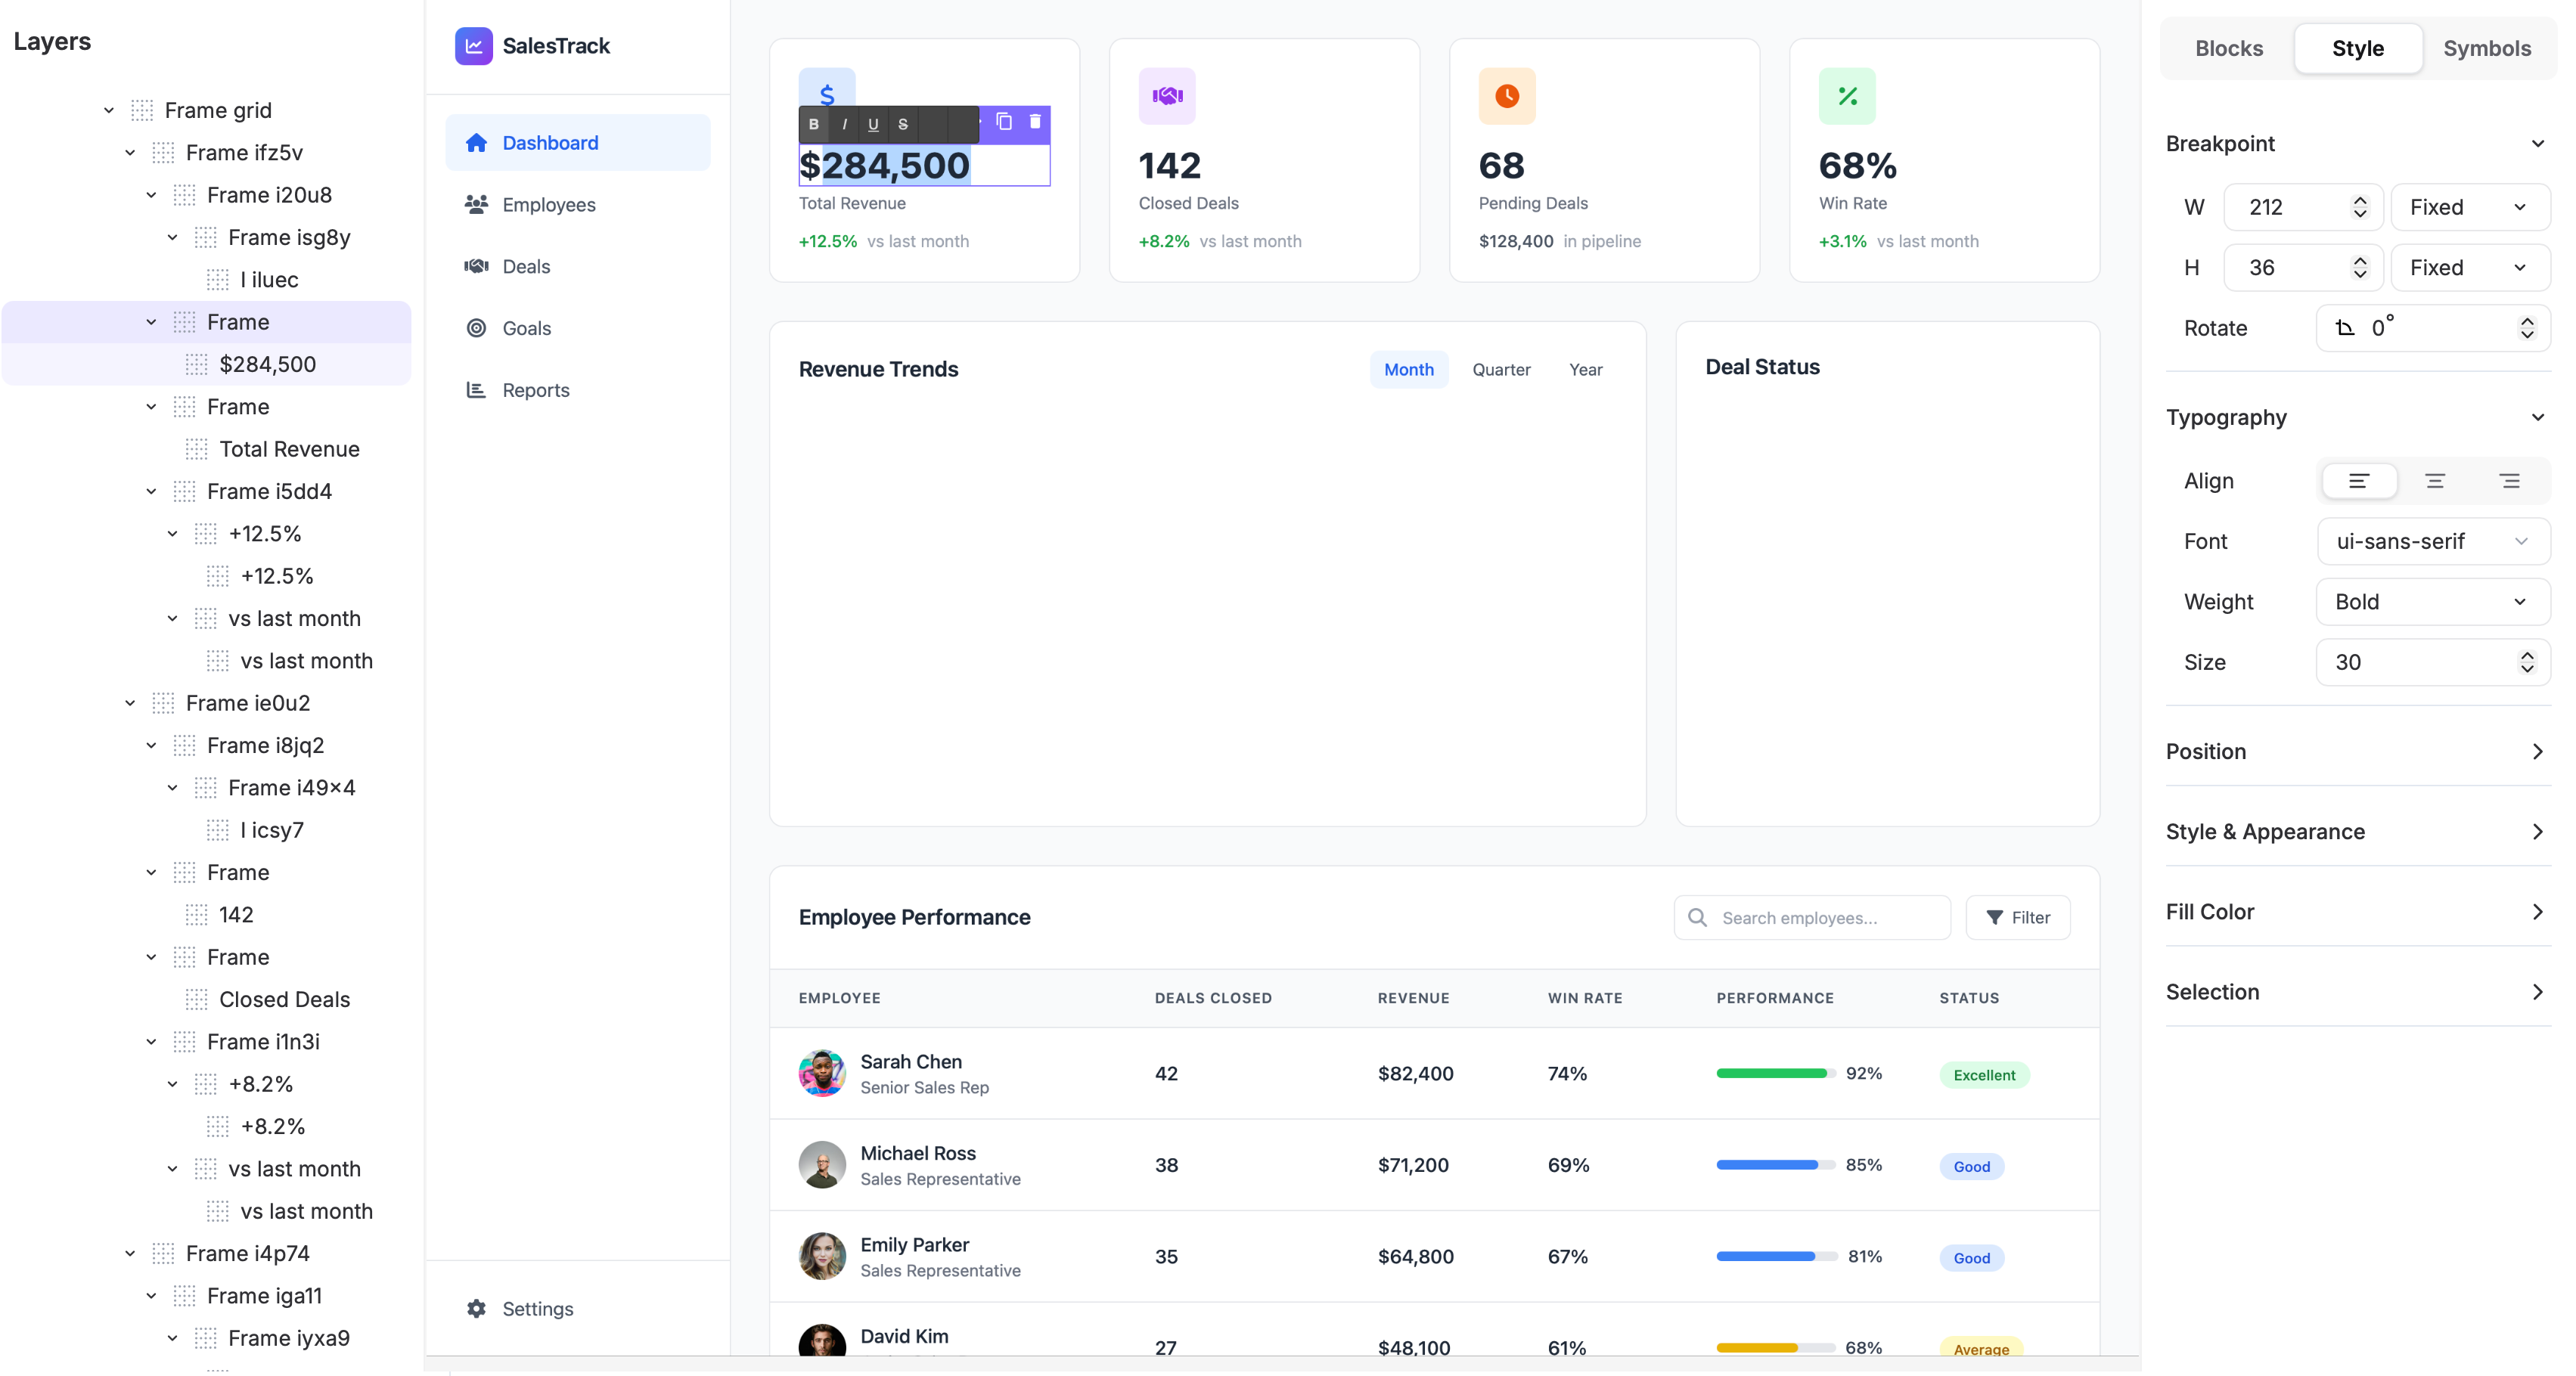
Task: Duplicate the selected $284,500 element
Action: point(1004,122)
